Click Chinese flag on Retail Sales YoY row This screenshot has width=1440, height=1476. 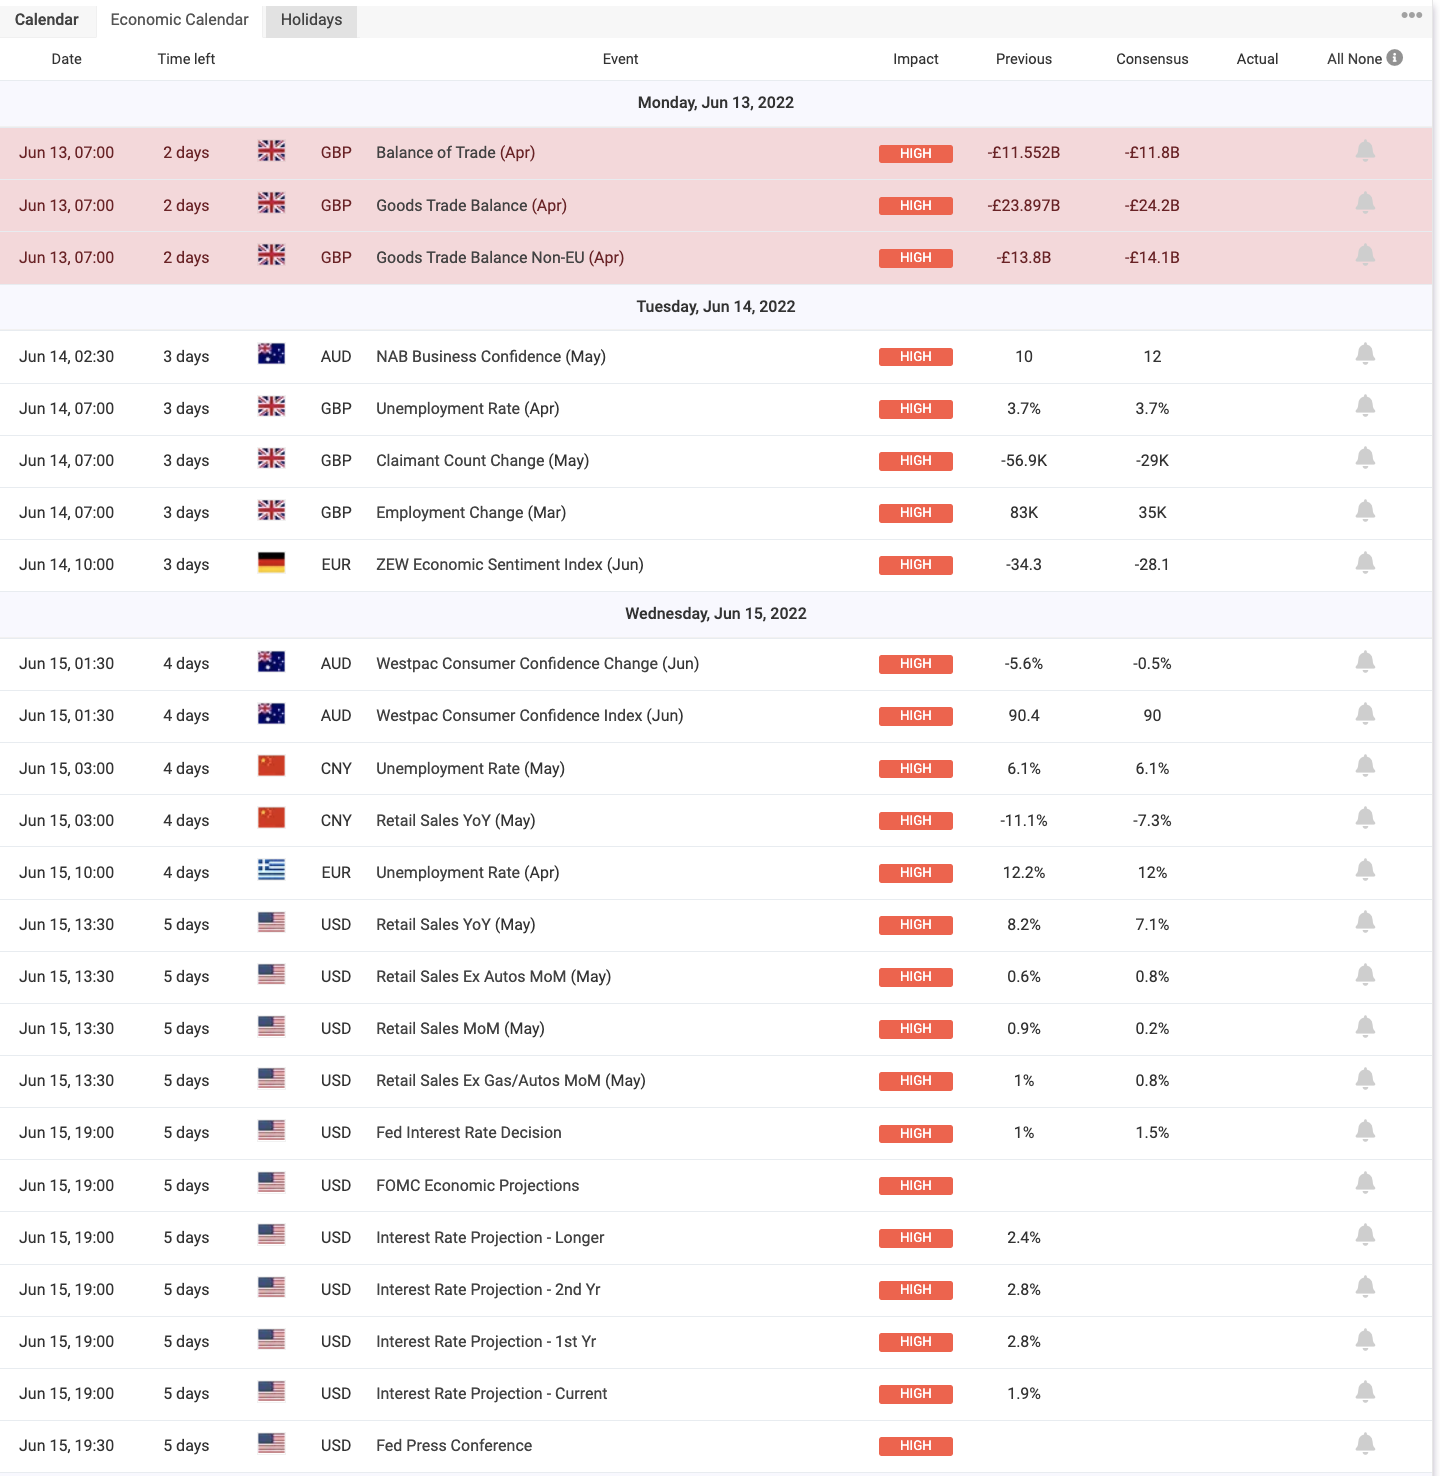click(x=271, y=818)
